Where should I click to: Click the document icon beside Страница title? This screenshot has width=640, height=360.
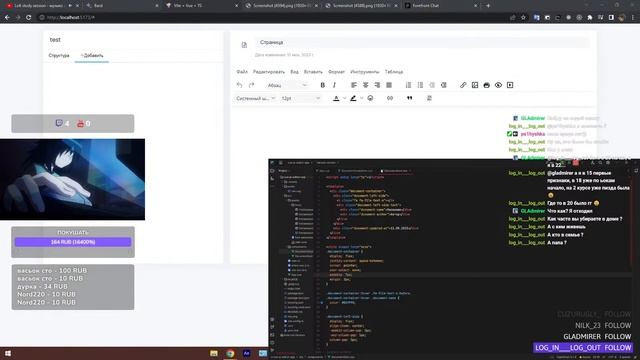(244, 45)
